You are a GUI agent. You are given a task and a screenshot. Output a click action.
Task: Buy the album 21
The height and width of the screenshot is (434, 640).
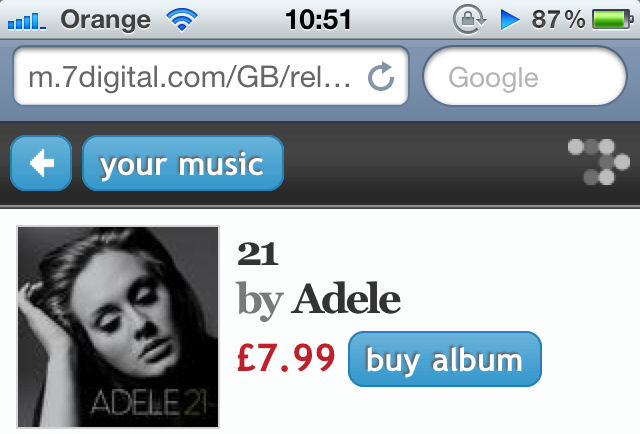pos(444,359)
